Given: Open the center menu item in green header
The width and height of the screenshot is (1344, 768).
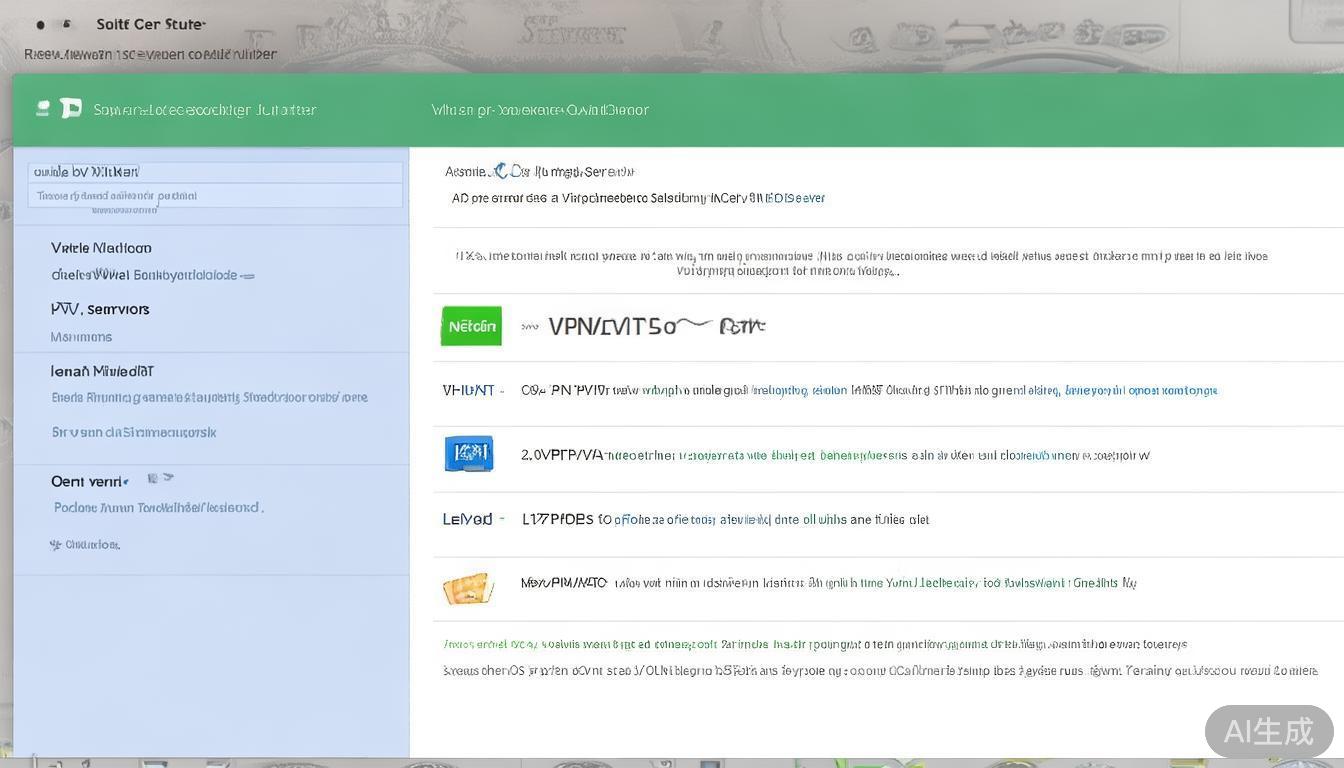Looking at the screenshot, I should pyautogui.click(x=540, y=110).
